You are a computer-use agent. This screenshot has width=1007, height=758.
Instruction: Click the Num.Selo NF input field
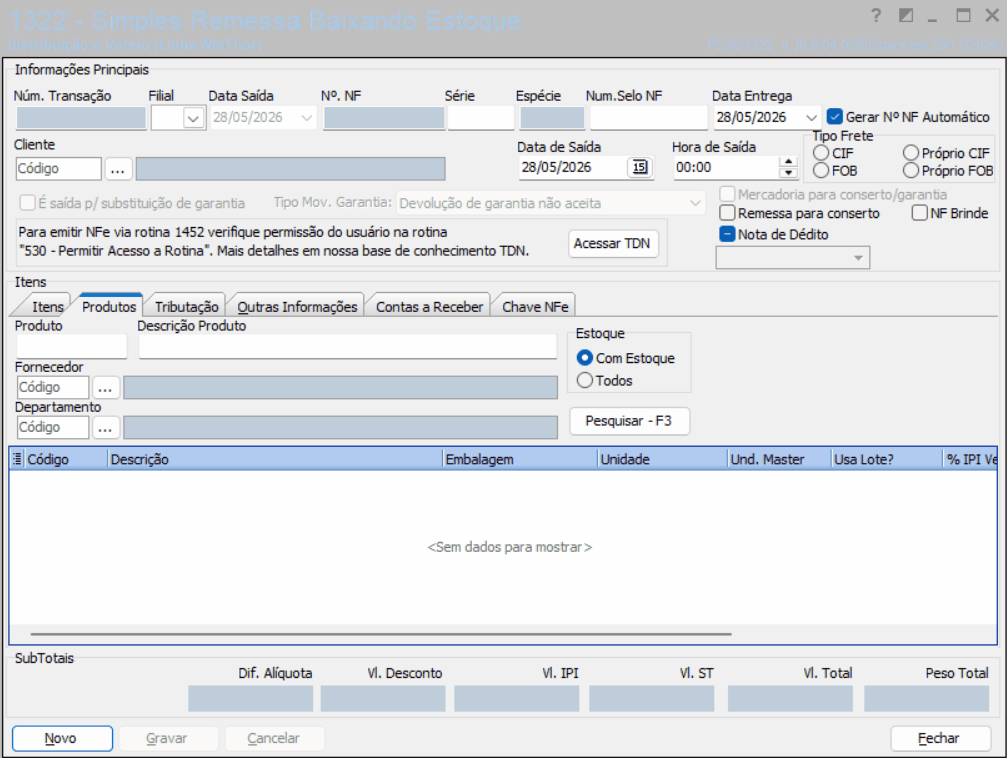click(x=649, y=118)
